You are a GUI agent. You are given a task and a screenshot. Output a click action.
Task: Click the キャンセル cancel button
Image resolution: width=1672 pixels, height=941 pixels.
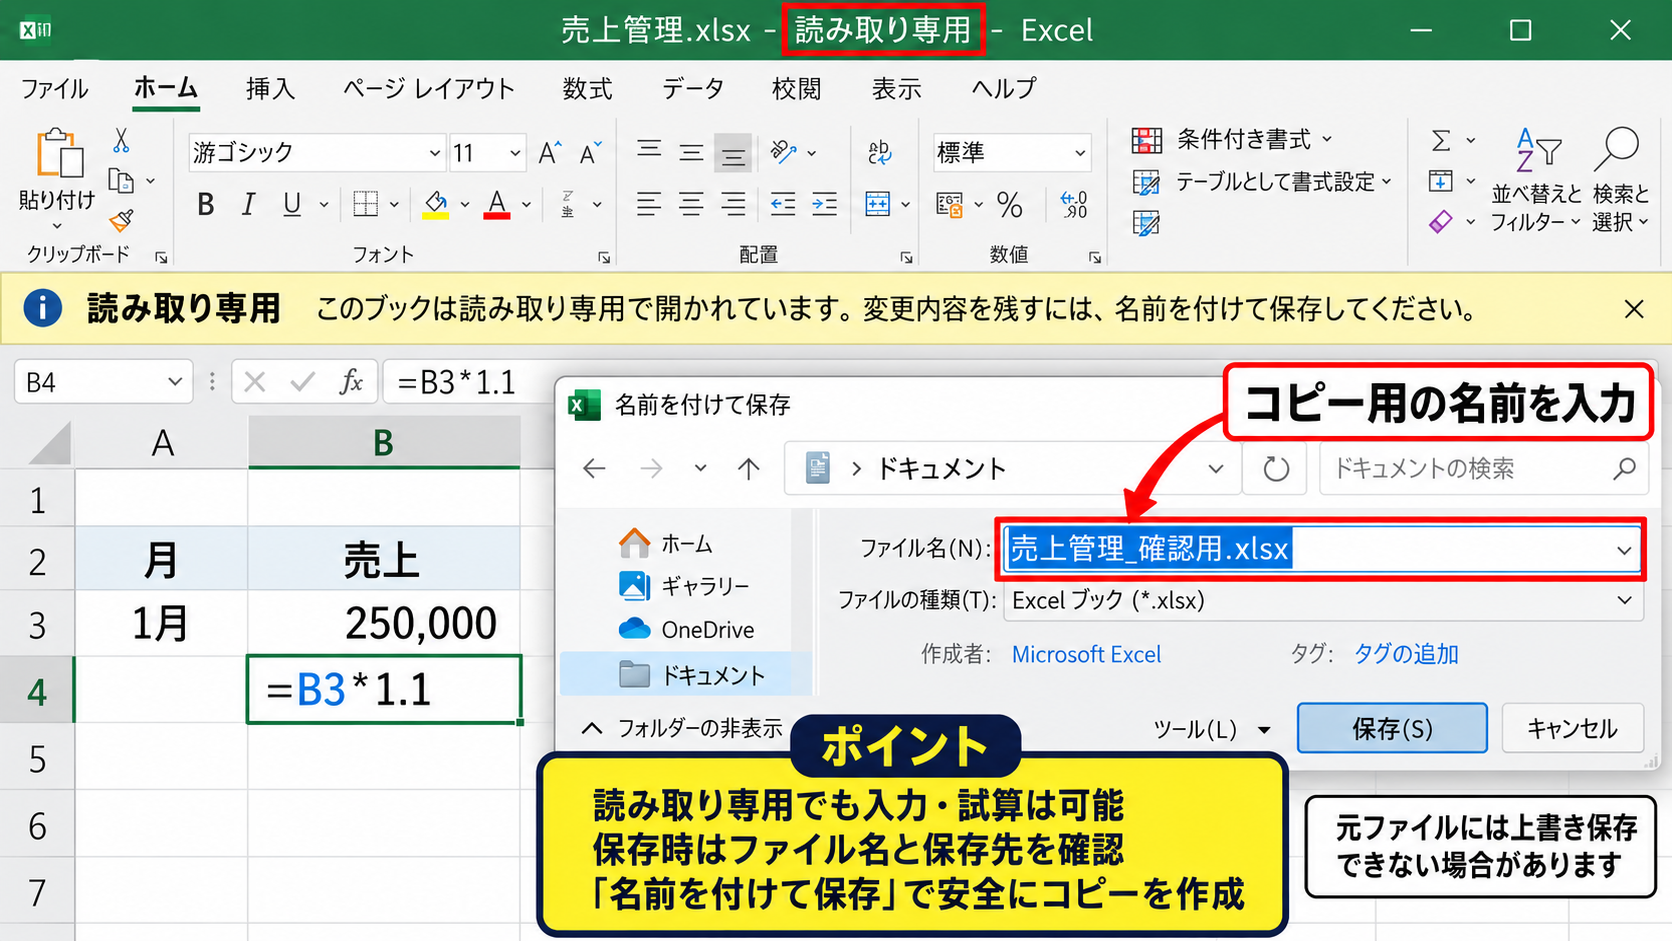pos(1572,728)
